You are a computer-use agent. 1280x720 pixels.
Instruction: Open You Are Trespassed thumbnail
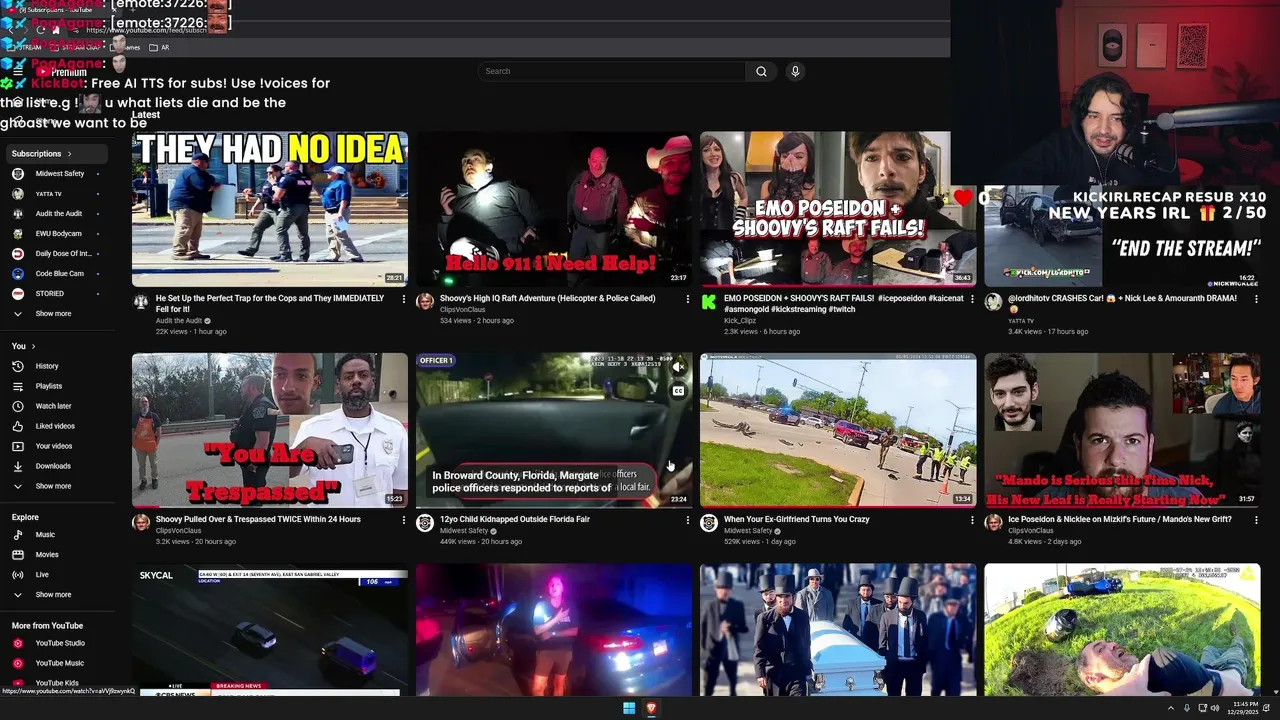pyautogui.click(x=270, y=430)
